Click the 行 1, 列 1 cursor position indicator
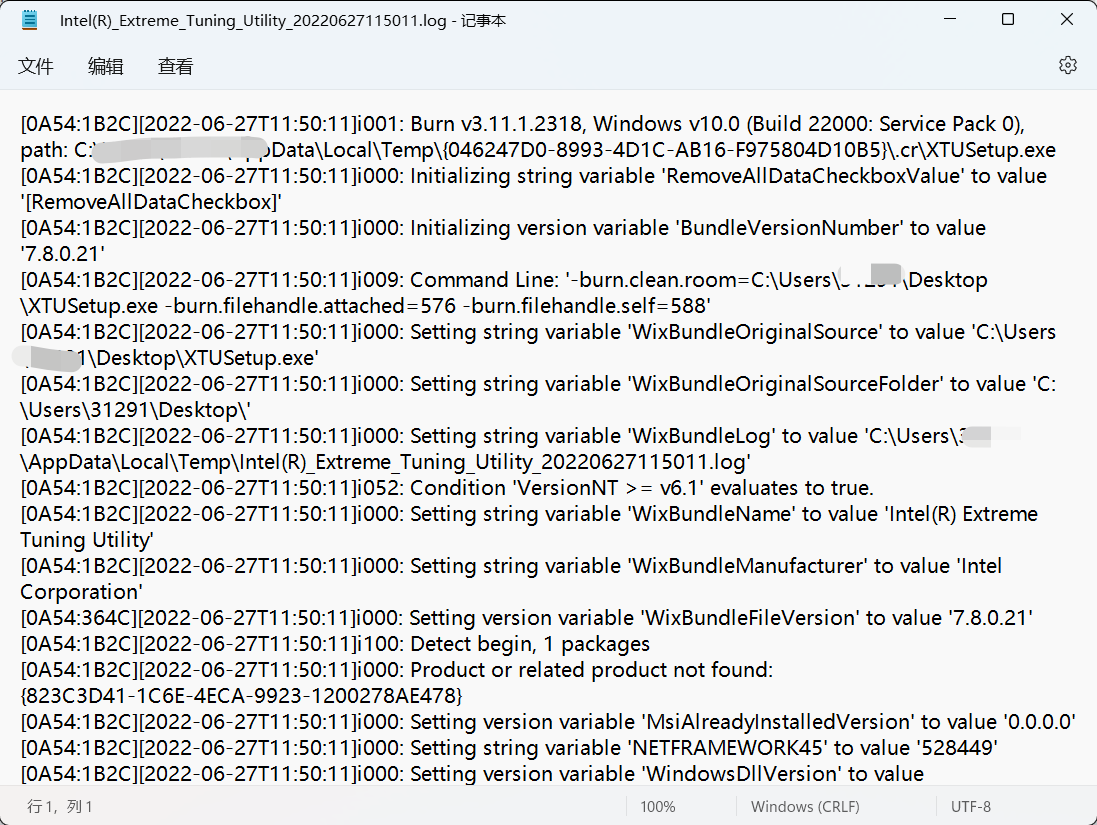Viewport: 1097px width, 825px height. pyautogui.click(x=59, y=806)
